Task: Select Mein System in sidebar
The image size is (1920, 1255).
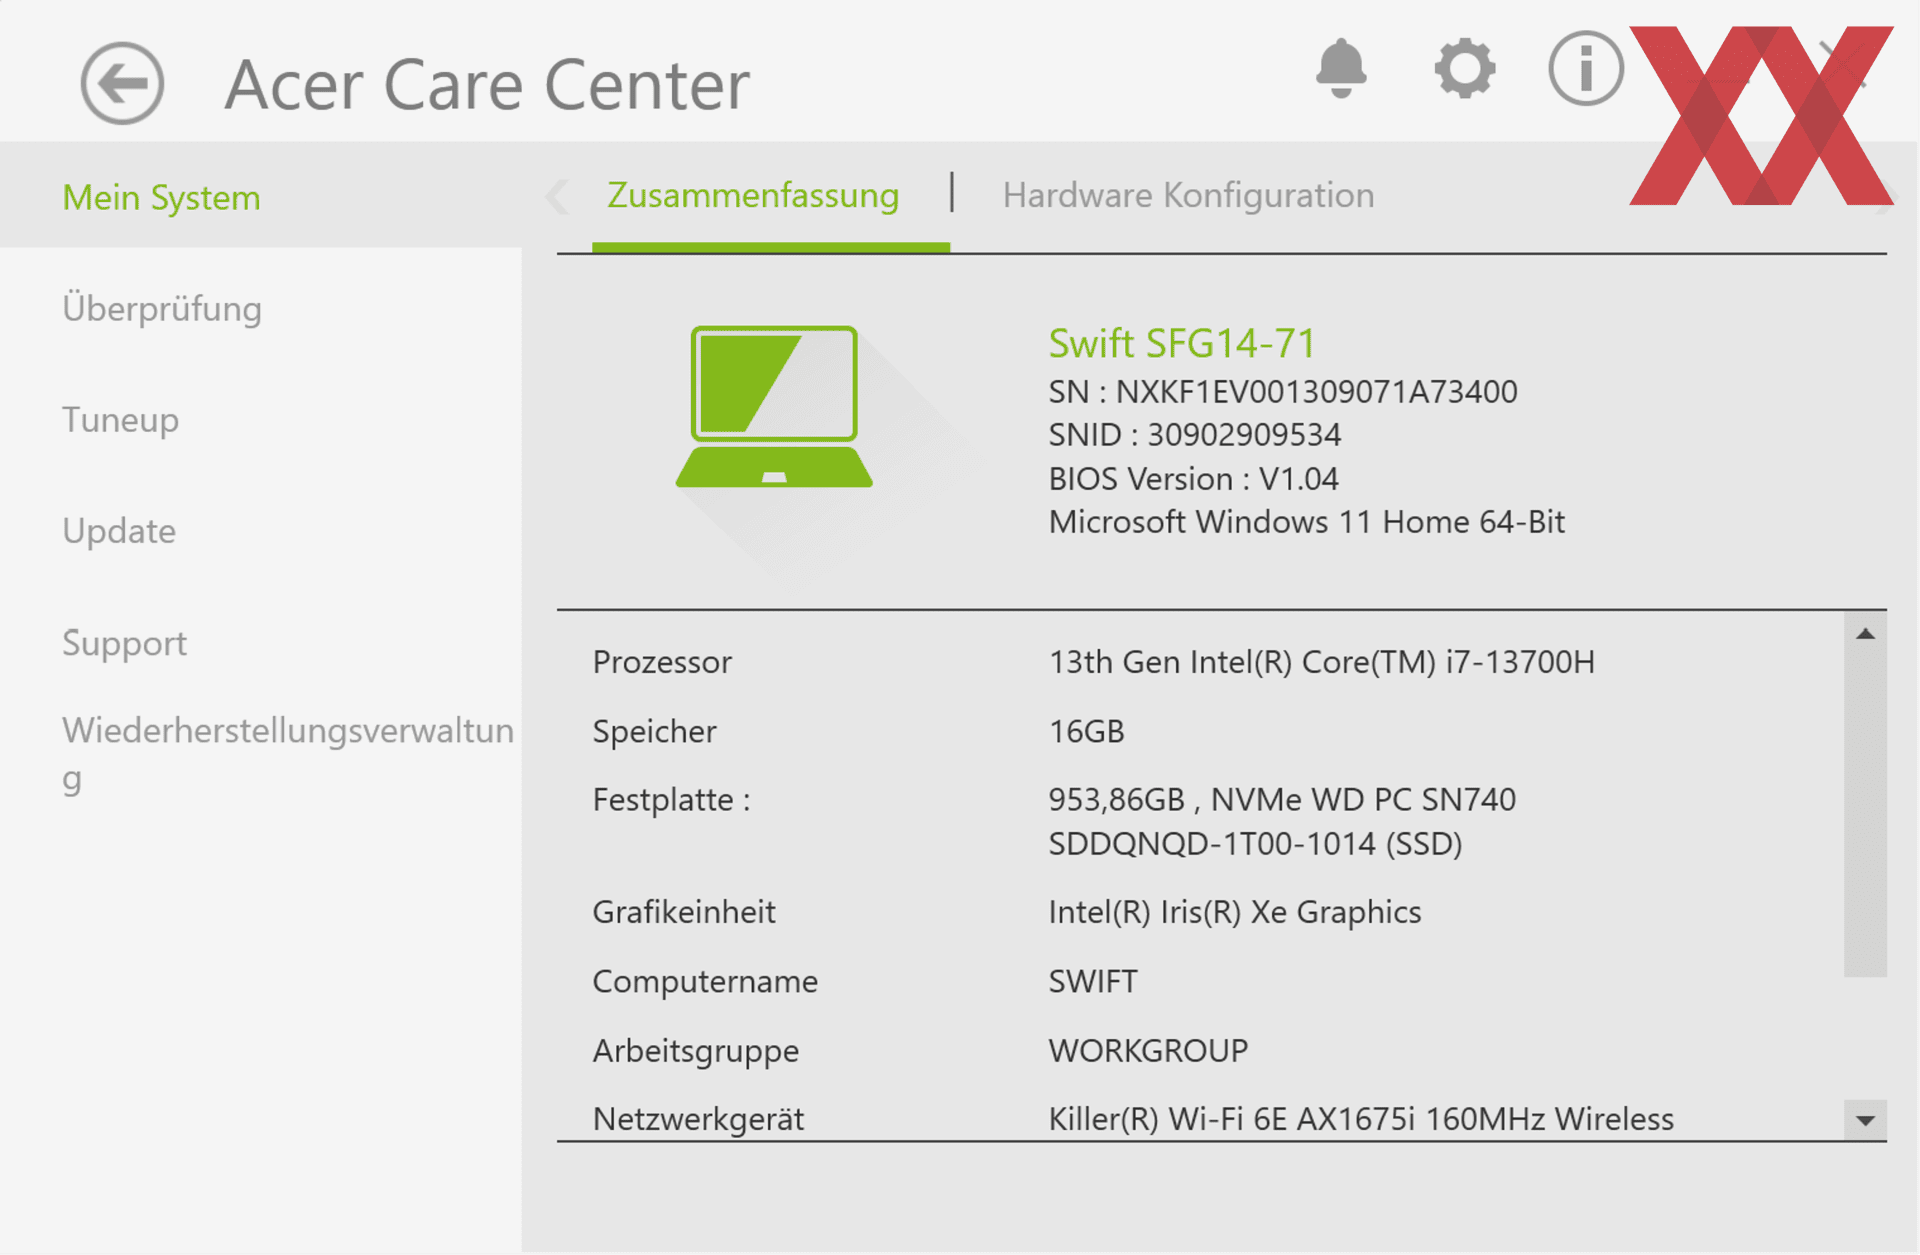Action: point(161,197)
